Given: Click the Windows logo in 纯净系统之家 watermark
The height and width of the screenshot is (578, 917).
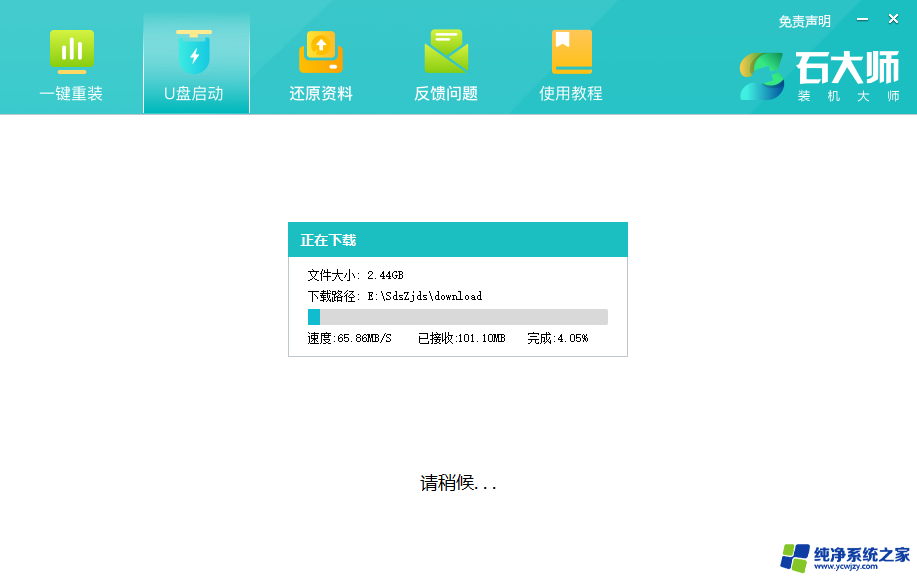Looking at the screenshot, I should 796,557.
